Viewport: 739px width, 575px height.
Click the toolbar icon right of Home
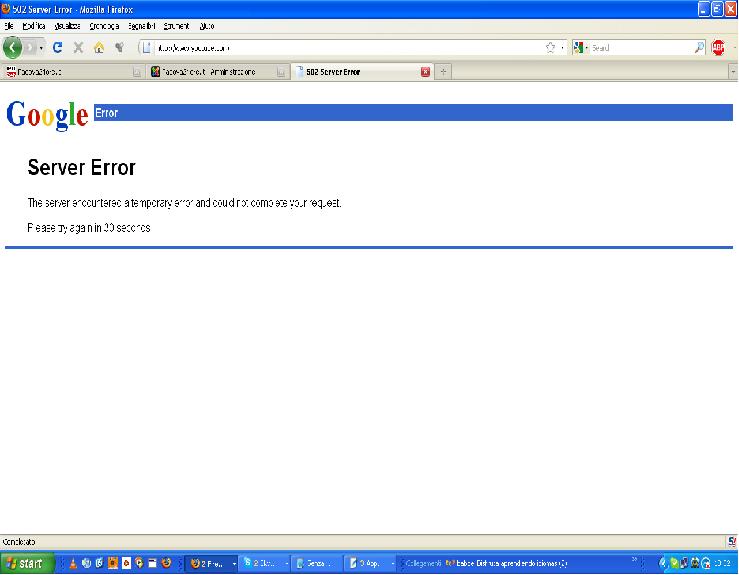click(x=119, y=47)
